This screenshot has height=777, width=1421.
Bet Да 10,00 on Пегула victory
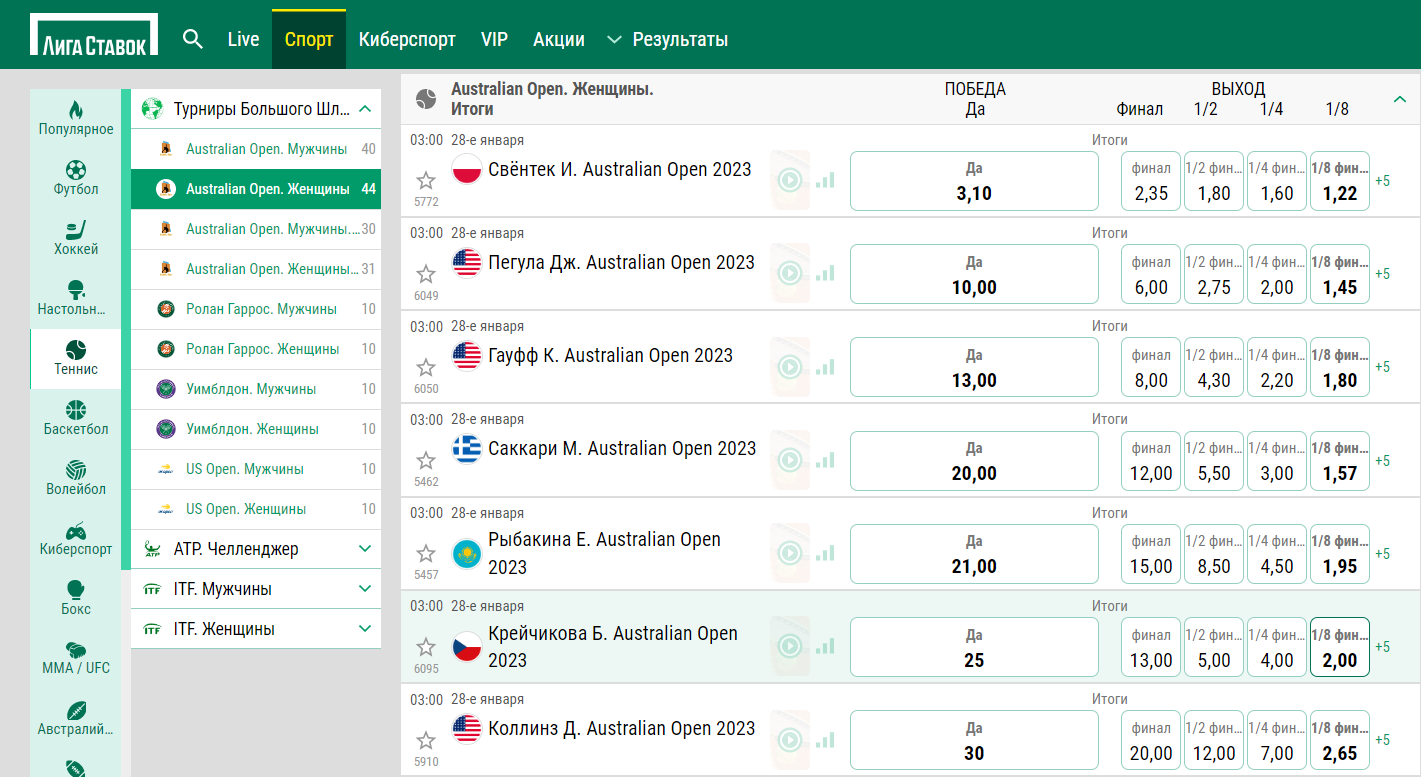point(974,274)
